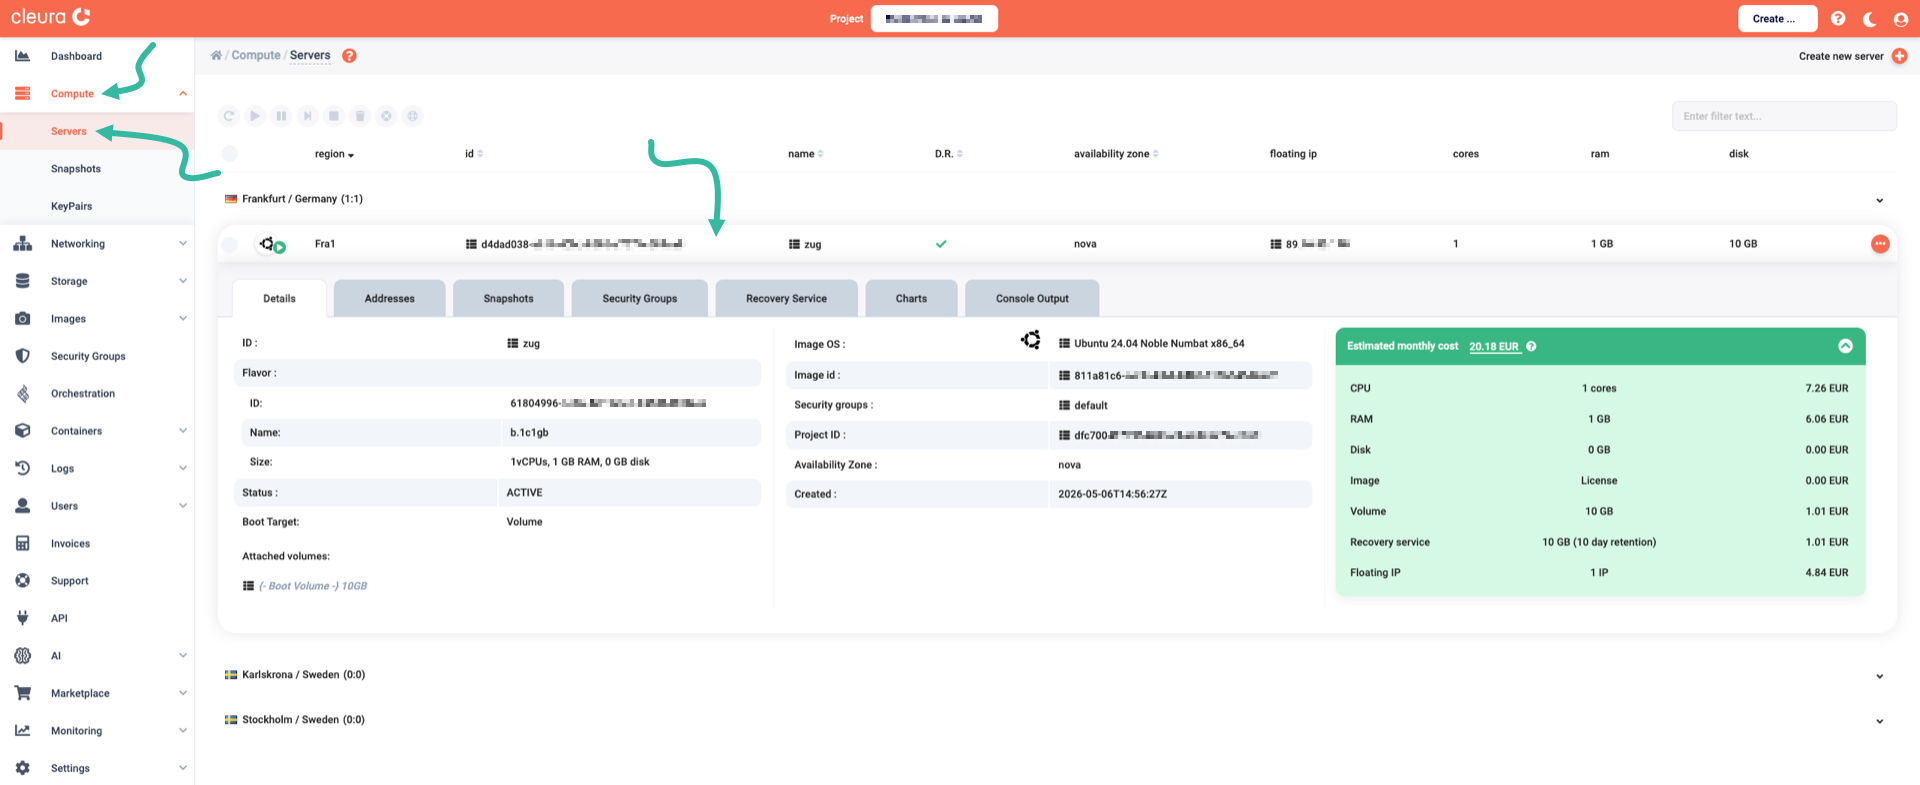
Task: Open the orange actions menu for zug server
Action: (1880, 244)
